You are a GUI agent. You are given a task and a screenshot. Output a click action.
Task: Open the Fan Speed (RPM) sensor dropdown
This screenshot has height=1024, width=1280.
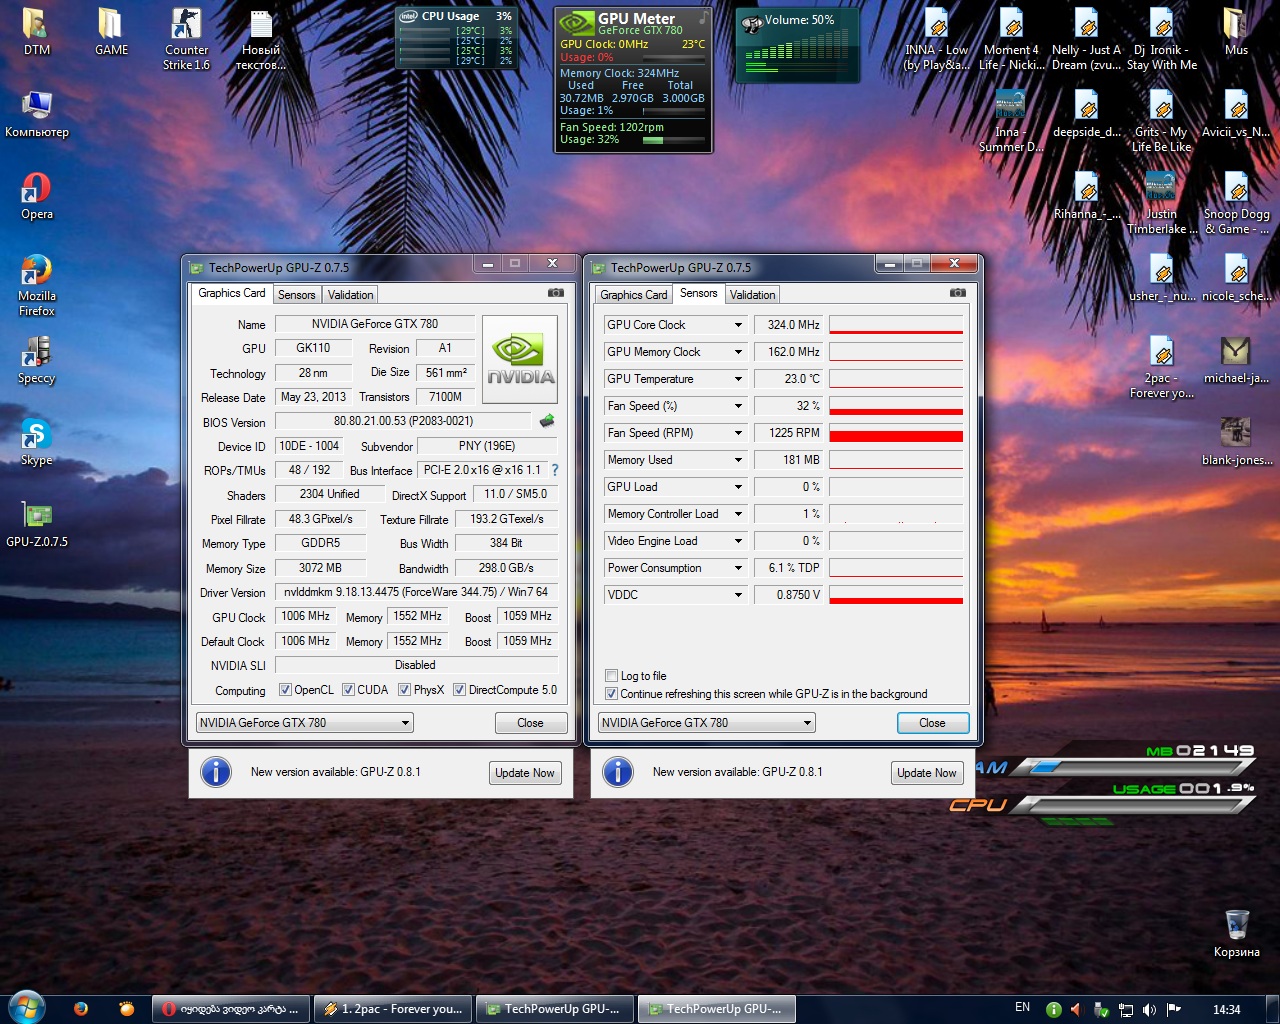click(738, 433)
